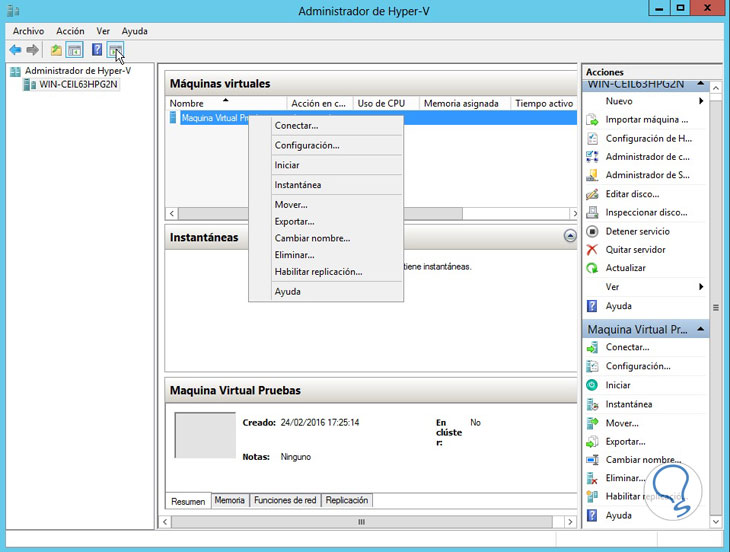
Task: Choose Cambiar nombre... in context menu
Action: click(x=326, y=238)
